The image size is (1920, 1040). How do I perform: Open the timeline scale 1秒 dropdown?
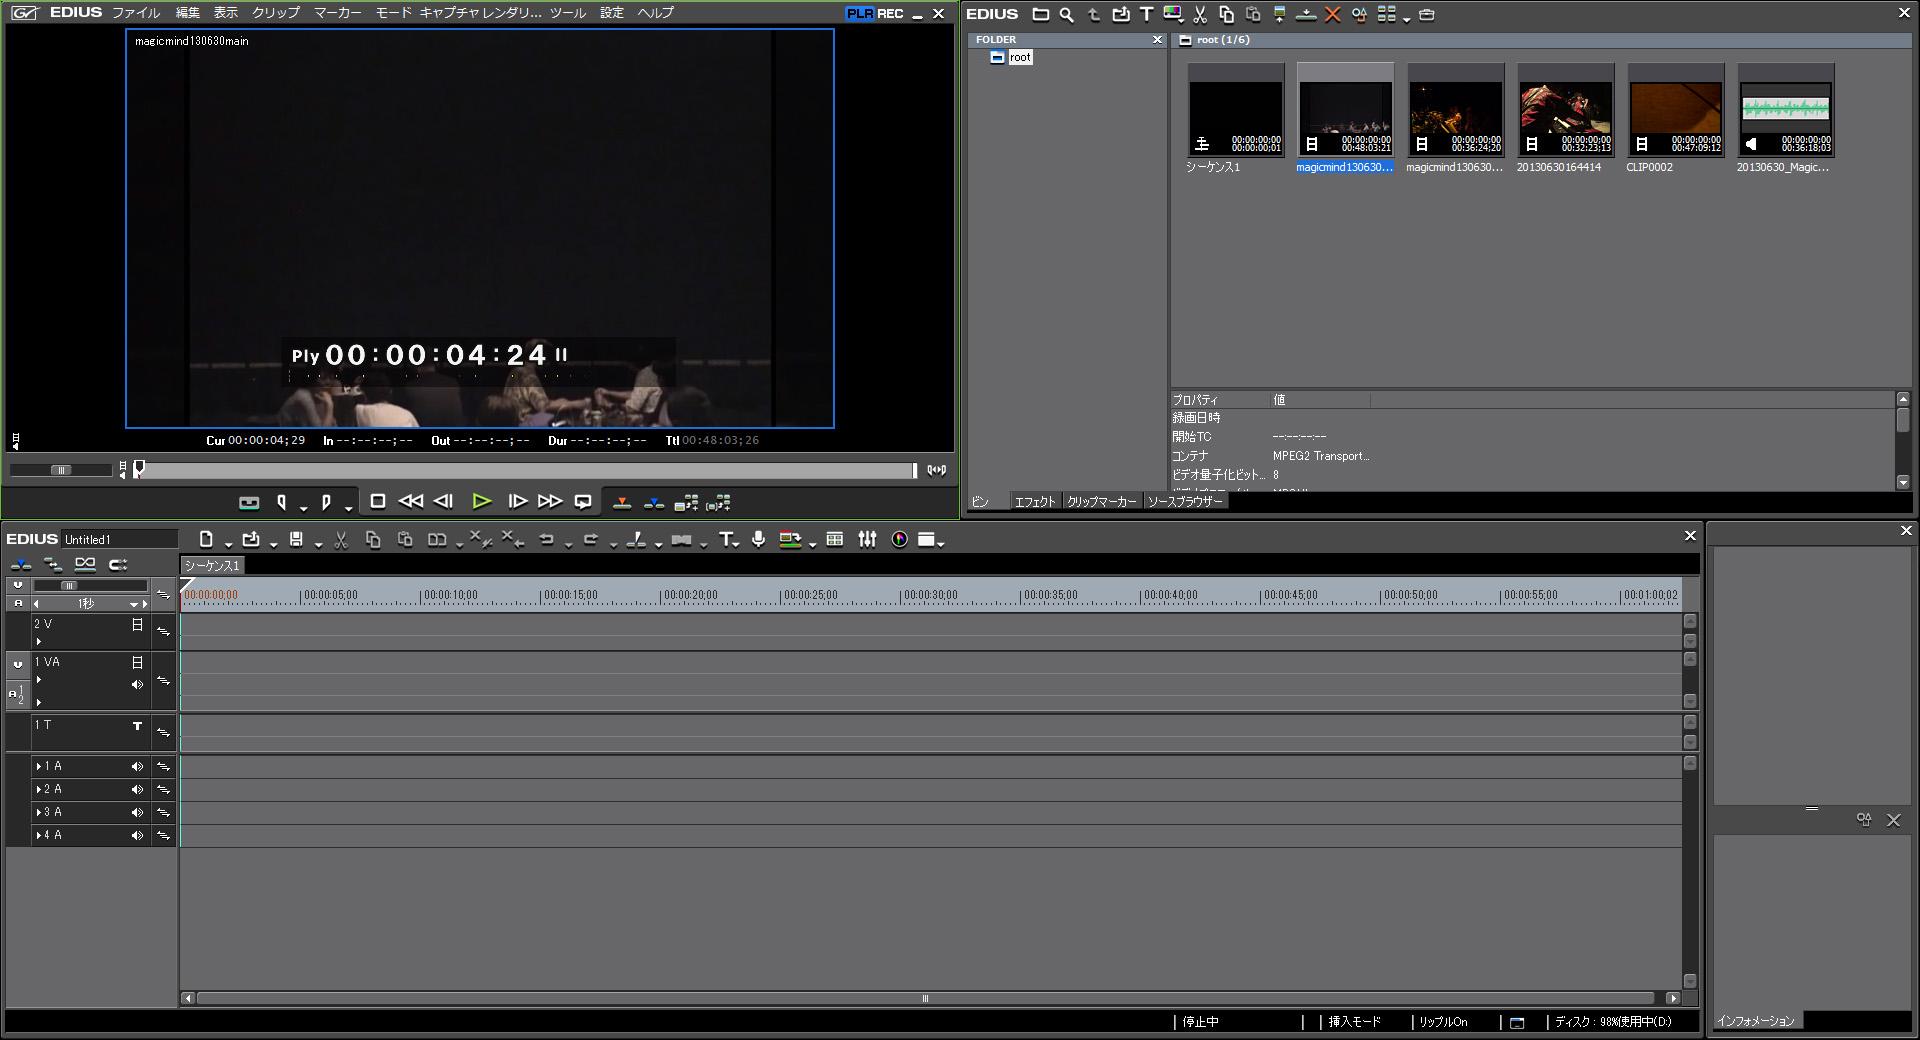point(133,604)
